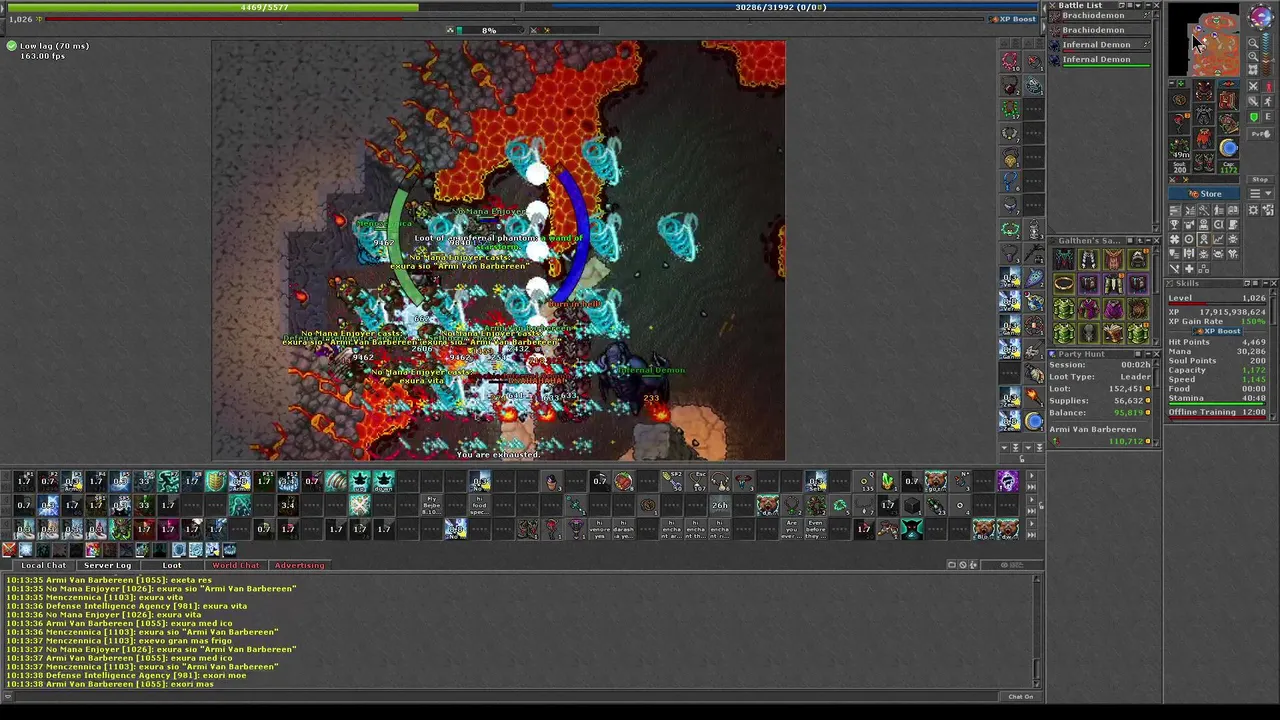Enable stand still red figure mode
The height and width of the screenshot is (720, 1280).
coord(1268,86)
